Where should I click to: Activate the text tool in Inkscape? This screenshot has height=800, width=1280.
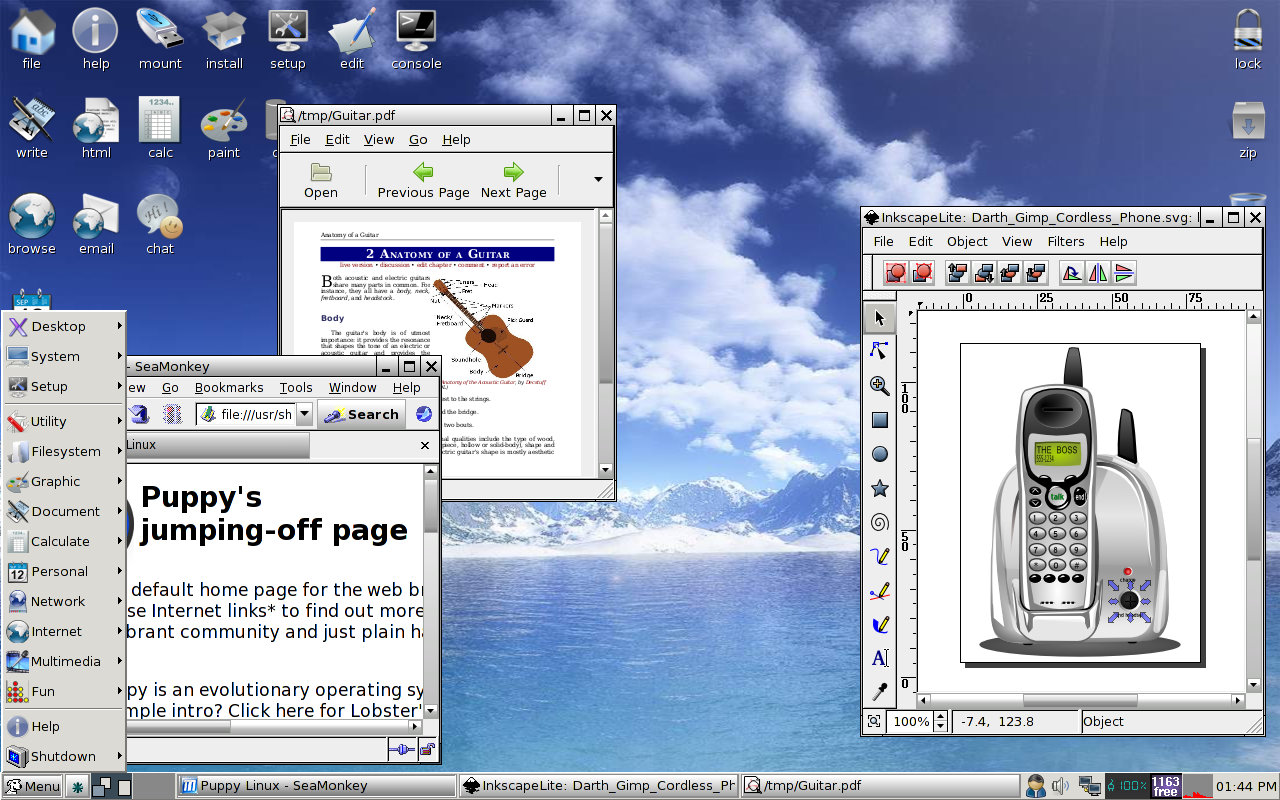coord(880,658)
